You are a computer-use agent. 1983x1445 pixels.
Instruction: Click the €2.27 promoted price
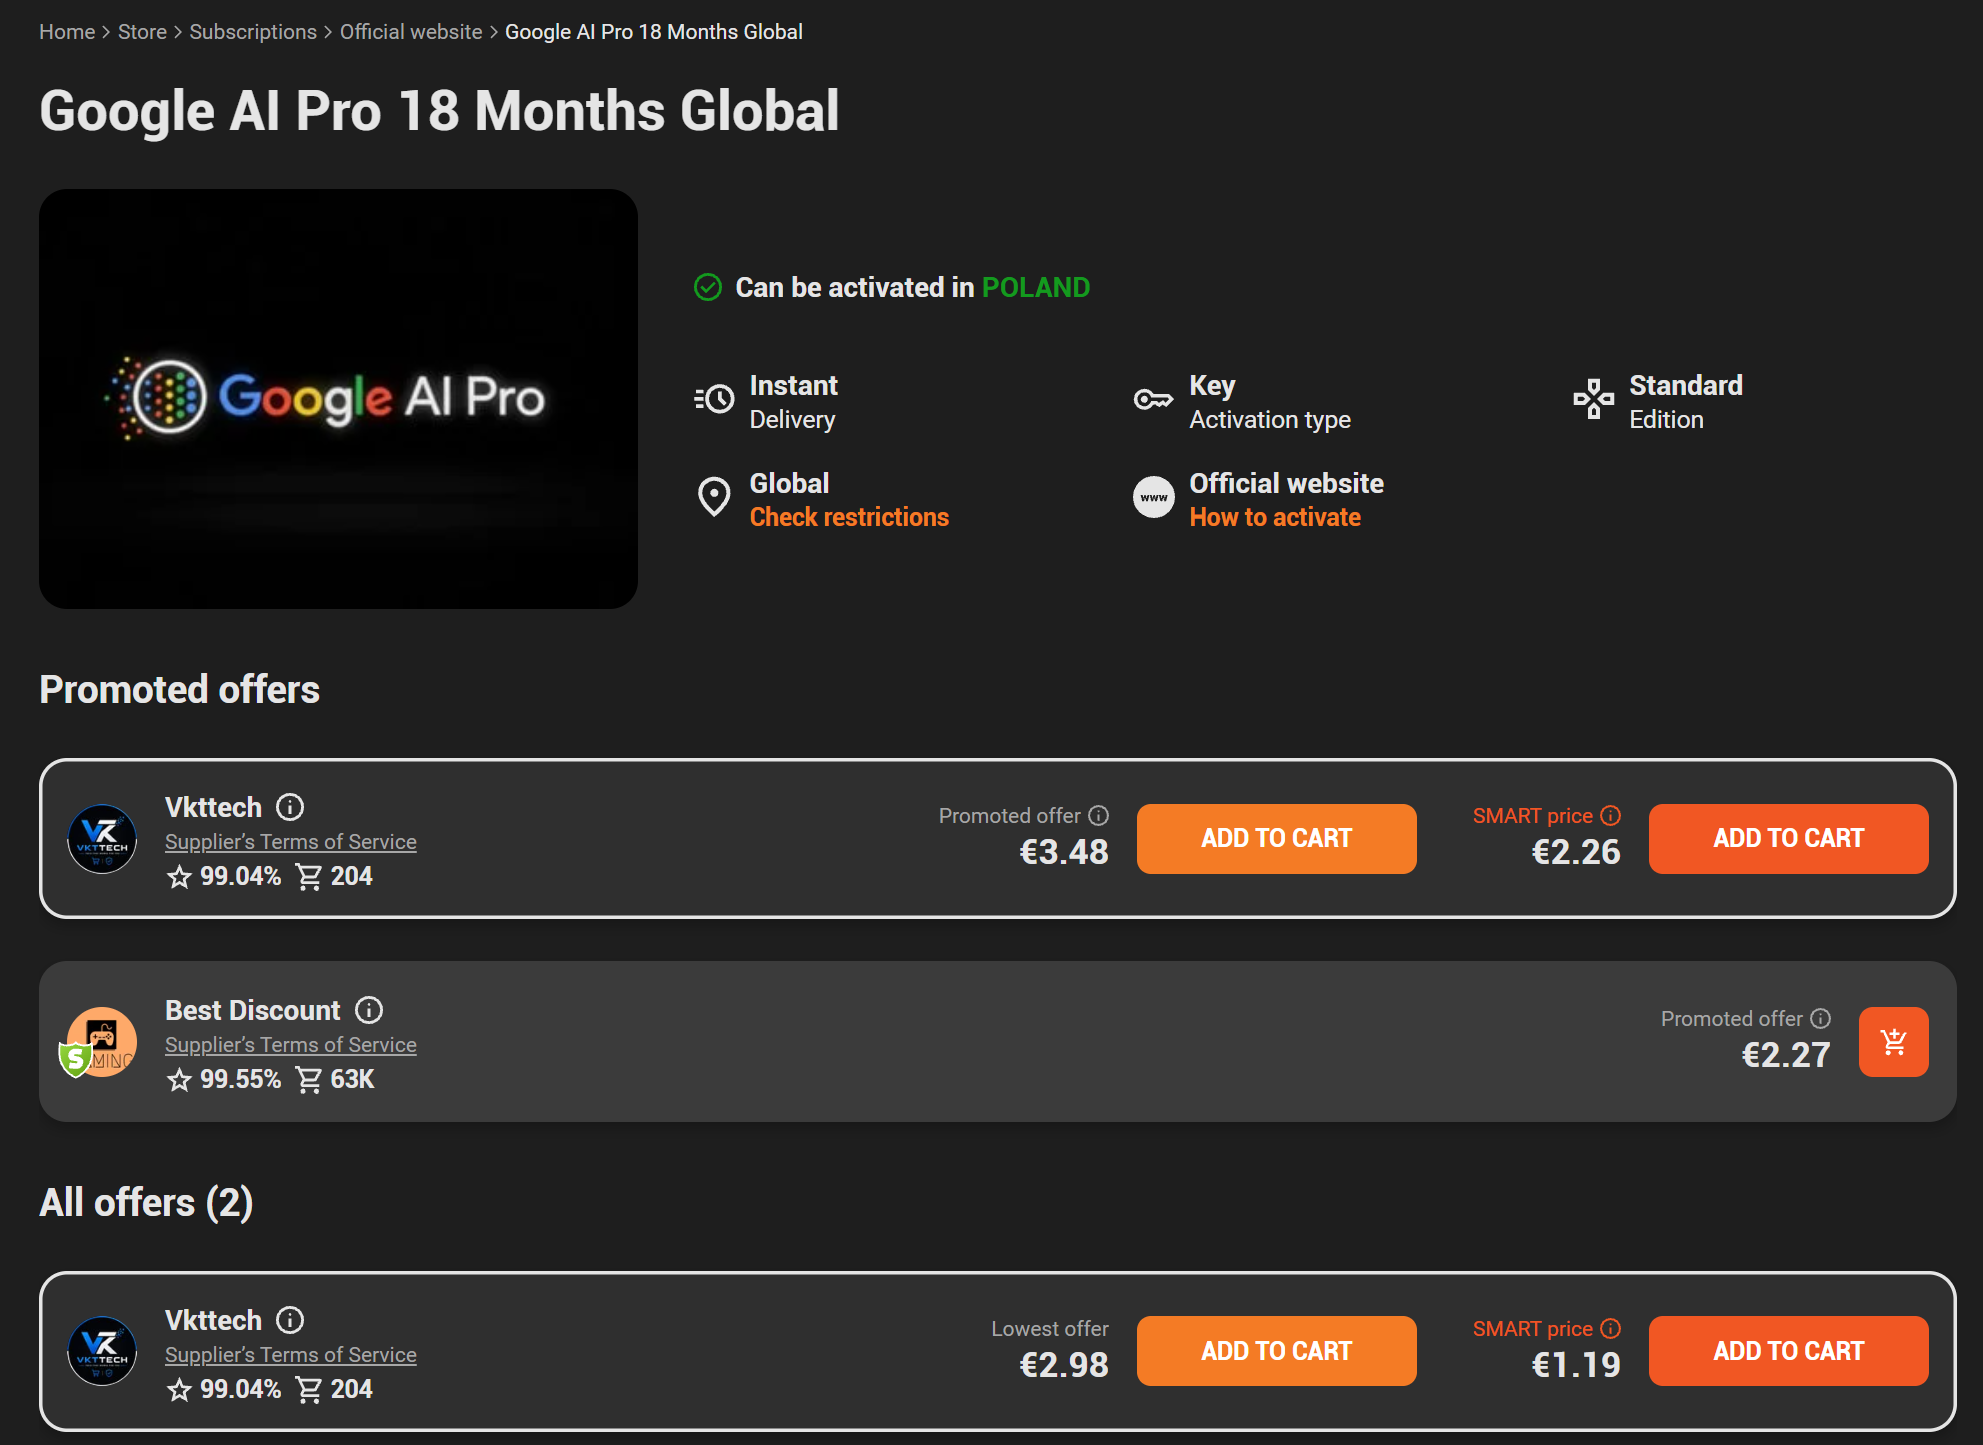coord(1786,1055)
